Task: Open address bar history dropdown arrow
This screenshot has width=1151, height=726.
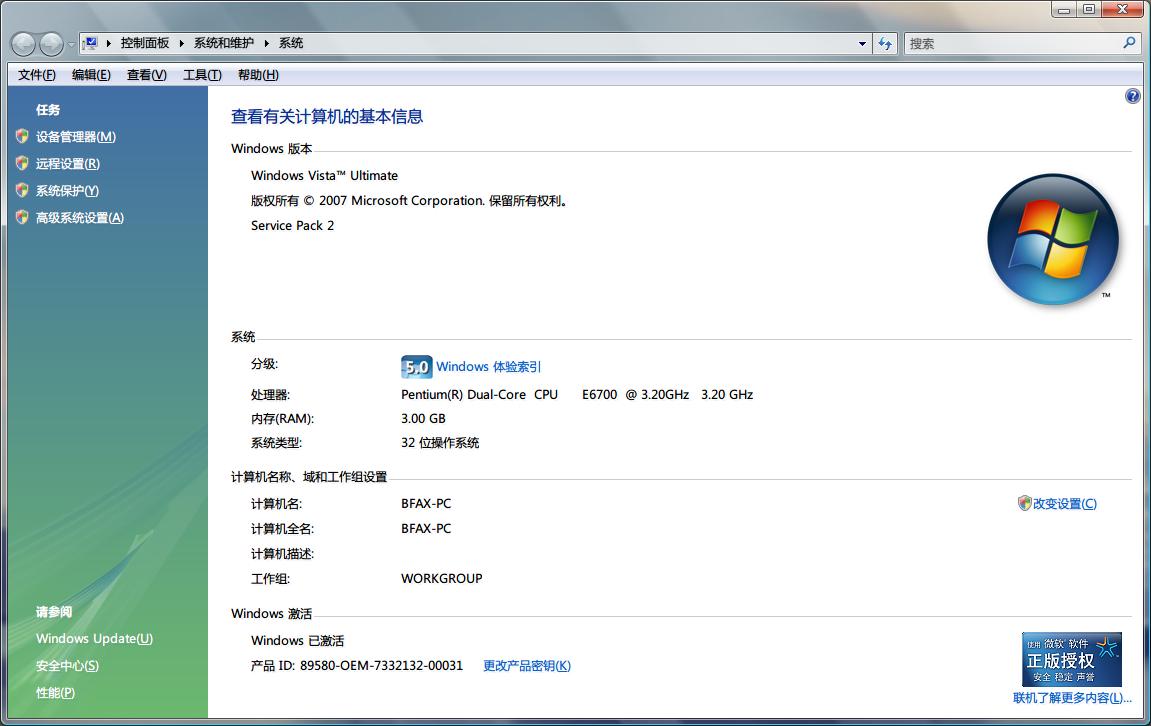Action: tap(863, 43)
